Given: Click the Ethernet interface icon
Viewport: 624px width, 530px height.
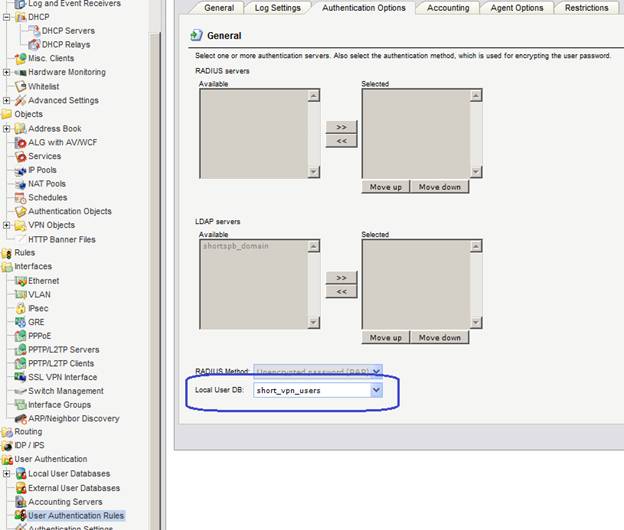Looking at the screenshot, I should [x=20, y=281].
